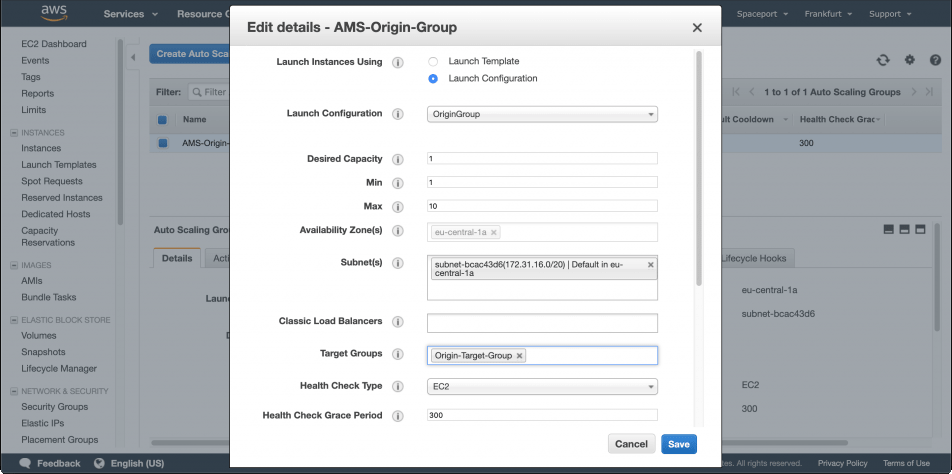Go to the last page of results
Image resolution: width=952 pixels, height=474 pixels.
929,92
